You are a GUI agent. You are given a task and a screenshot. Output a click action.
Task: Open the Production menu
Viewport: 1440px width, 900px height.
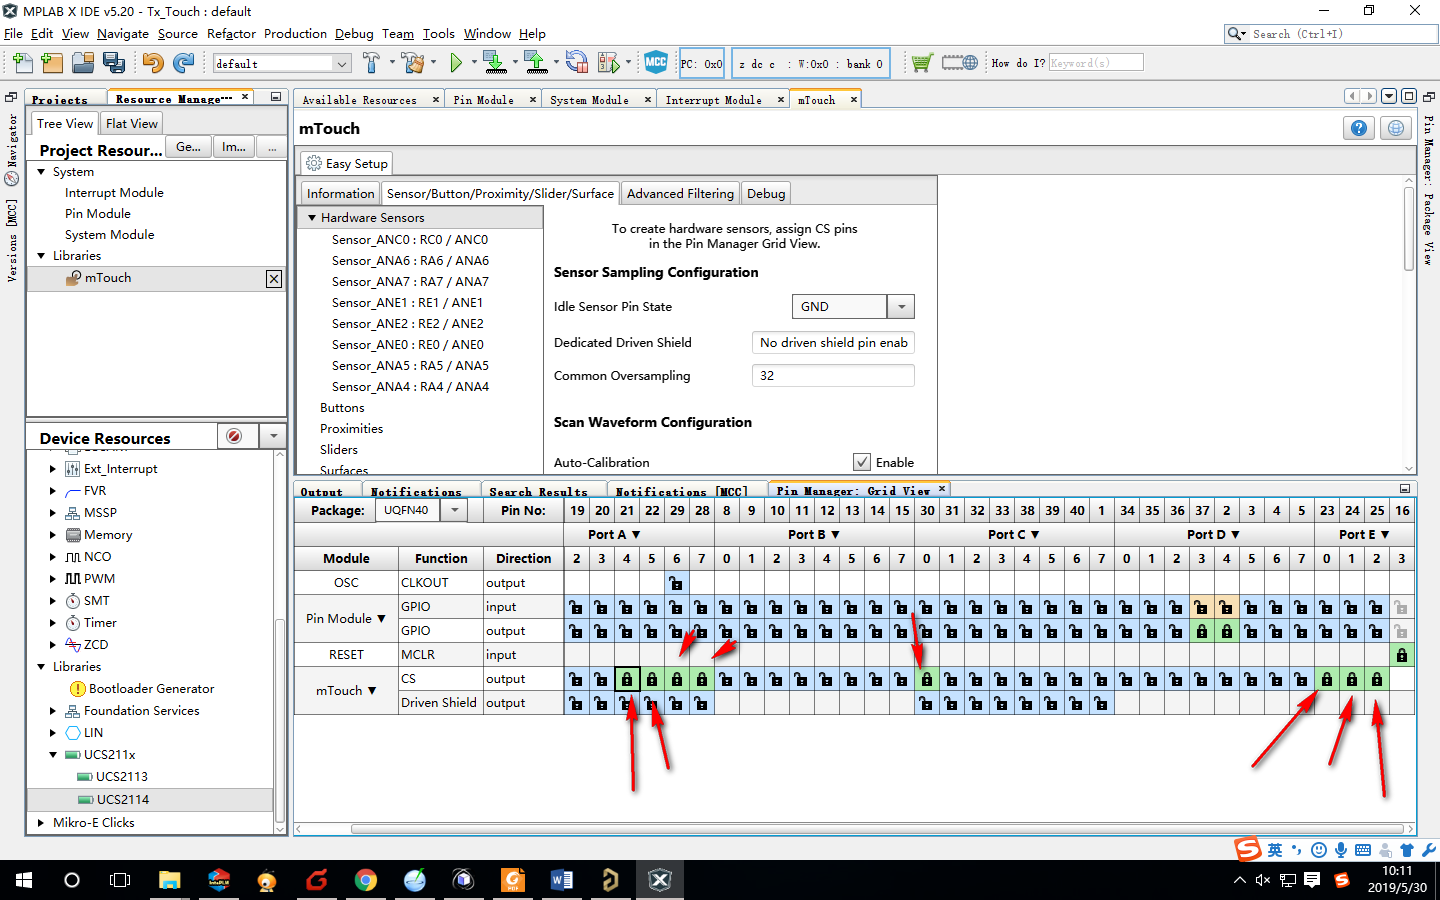295,33
